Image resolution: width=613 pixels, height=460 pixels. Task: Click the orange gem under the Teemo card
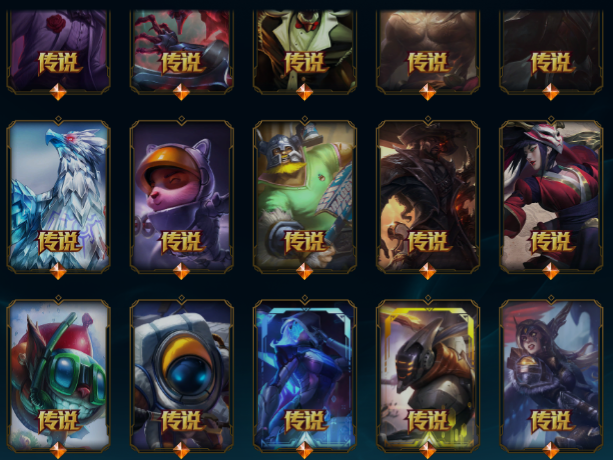tap(181, 271)
